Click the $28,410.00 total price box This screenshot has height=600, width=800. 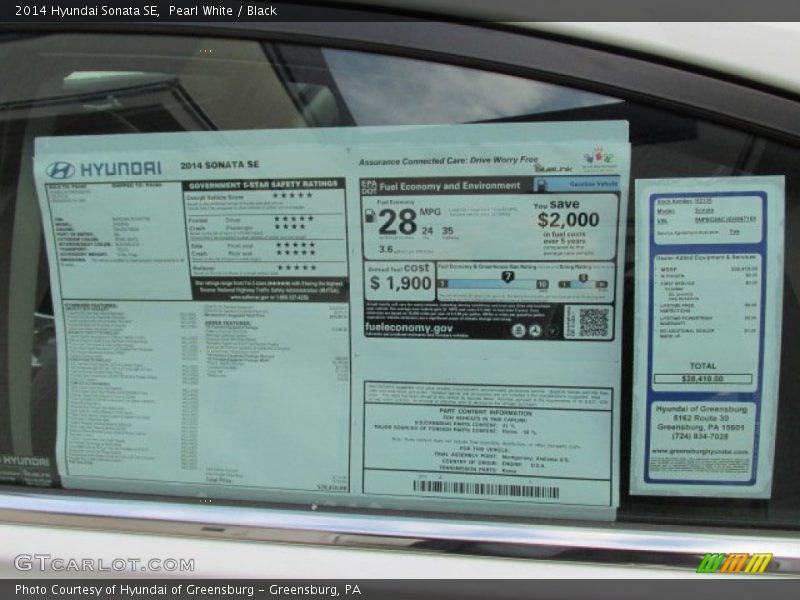(x=703, y=379)
